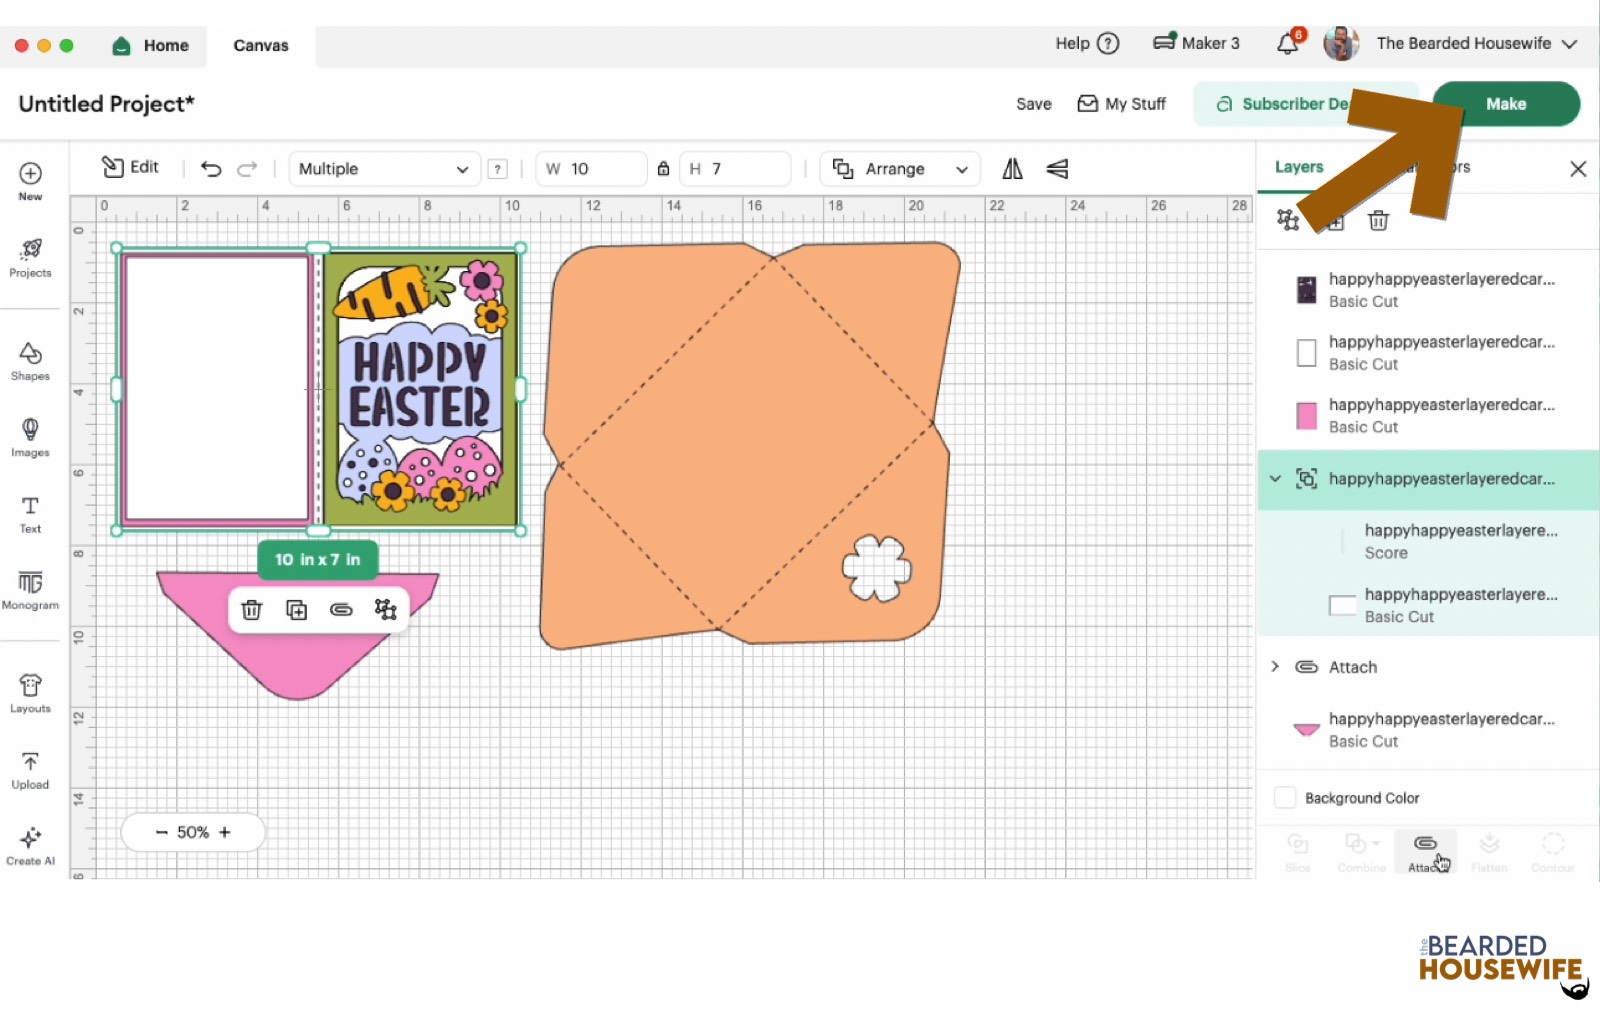Image resolution: width=1600 pixels, height=1017 pixels.
Task: Click the Slice tool
Action: click(x=1298, y=852)
